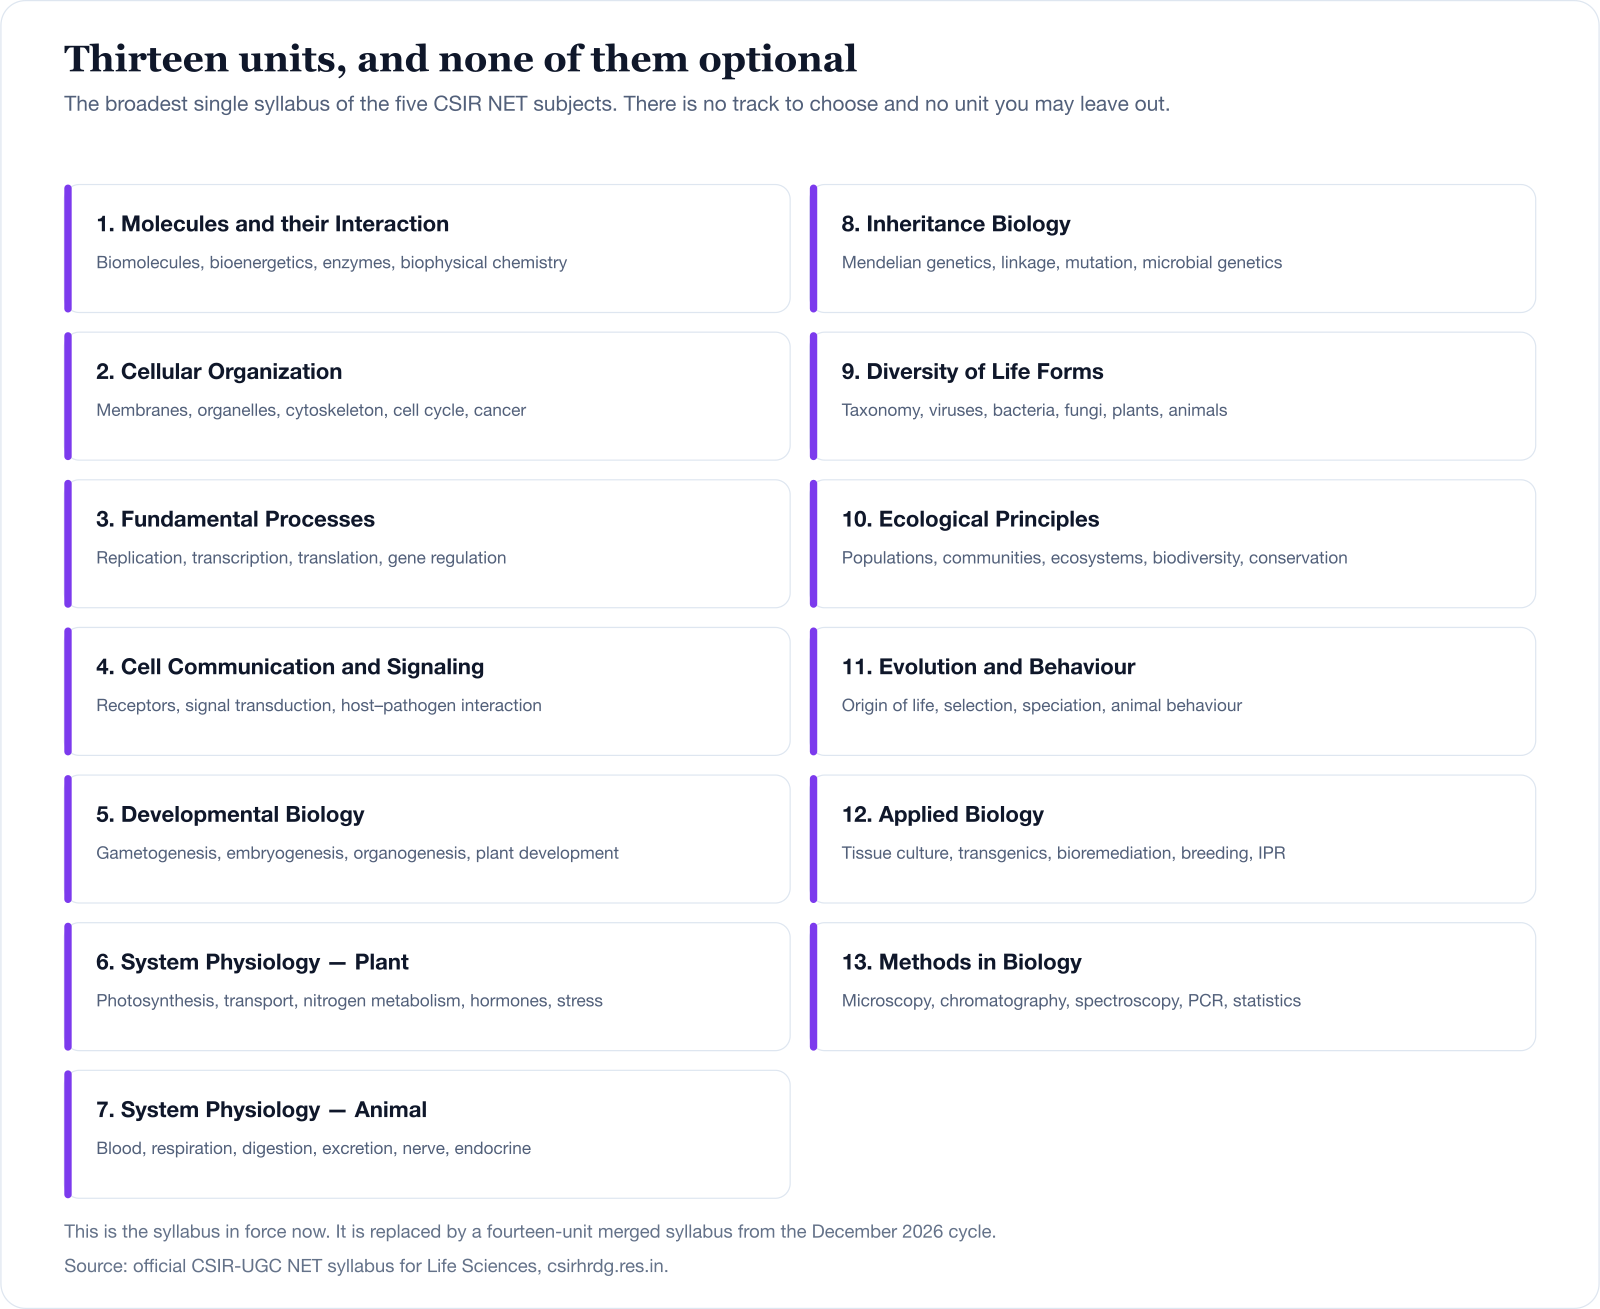Open the Evolution and Behaviour card
Image resolution: width=1600 pixels, height=1309 pixels.
tap(1172, 691)
